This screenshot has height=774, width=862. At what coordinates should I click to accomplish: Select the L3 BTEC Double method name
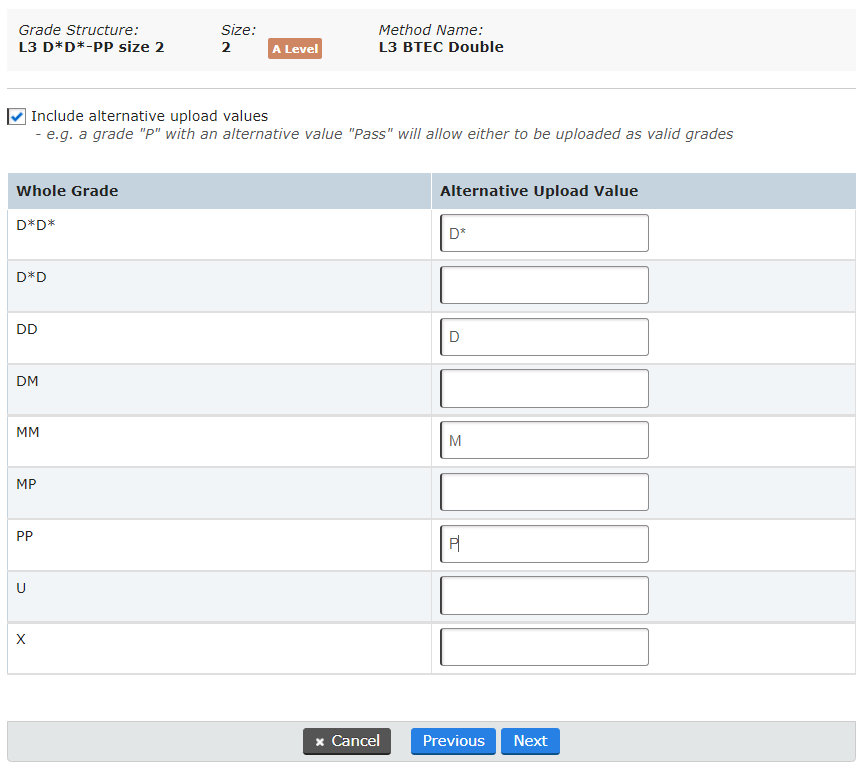pos(441,47)
